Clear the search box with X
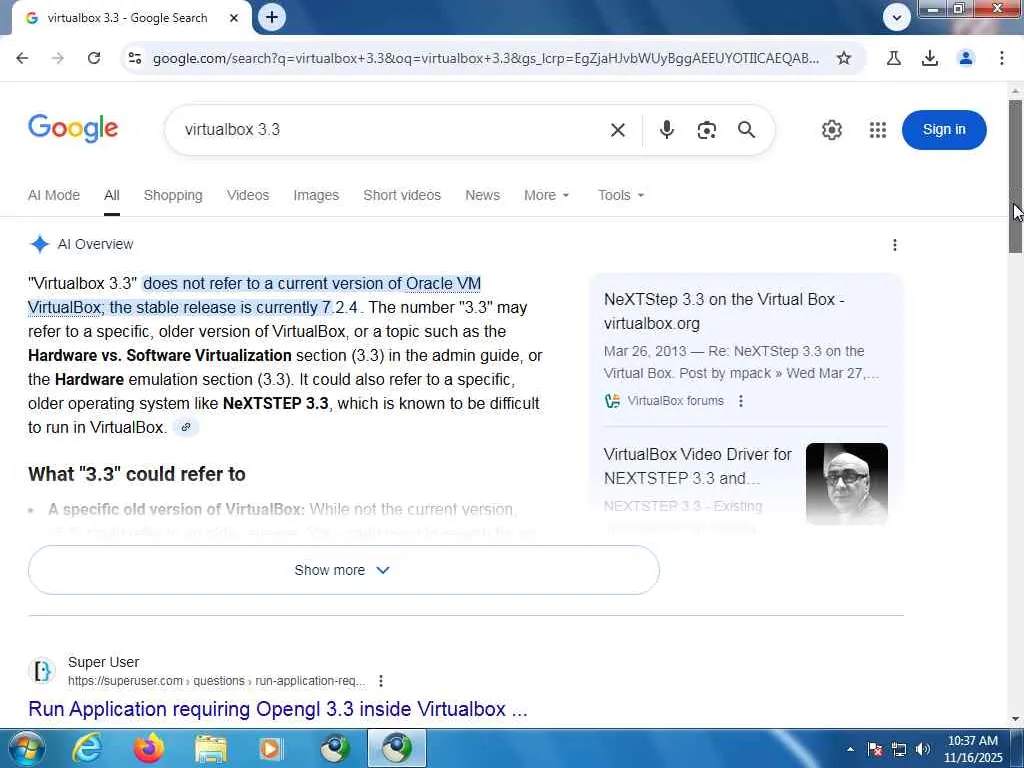Screen dimensions: 1024x768 (x=618, y=130)
